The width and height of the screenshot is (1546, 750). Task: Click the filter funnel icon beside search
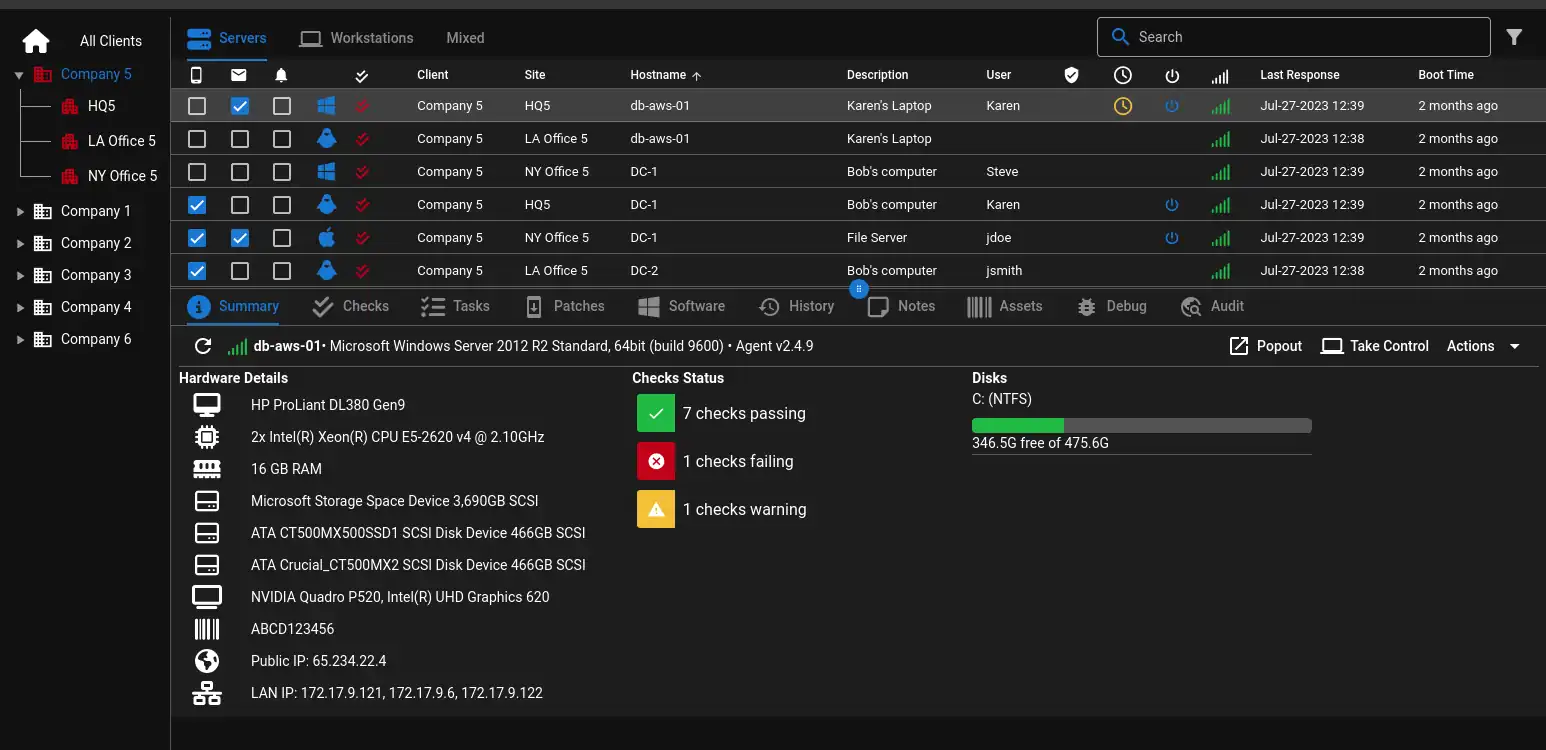click(x=1514, y=37)
